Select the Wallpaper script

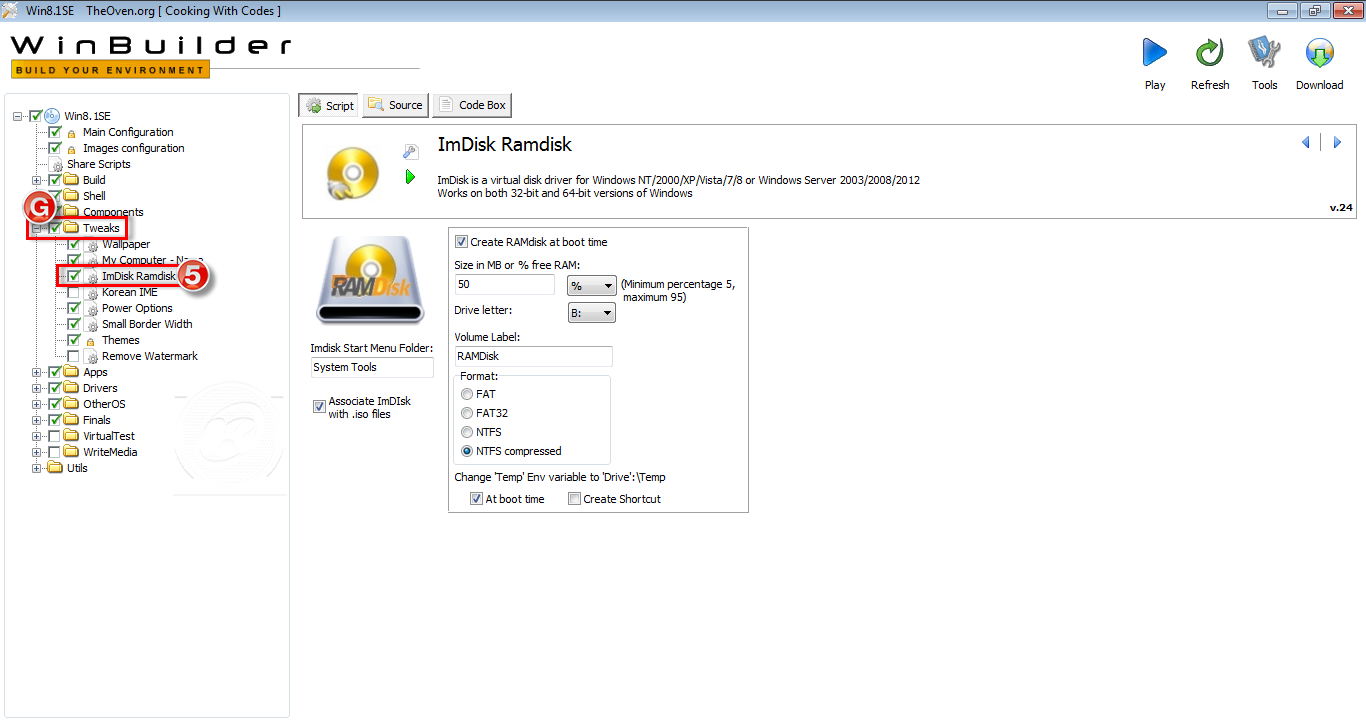(126, 244)
